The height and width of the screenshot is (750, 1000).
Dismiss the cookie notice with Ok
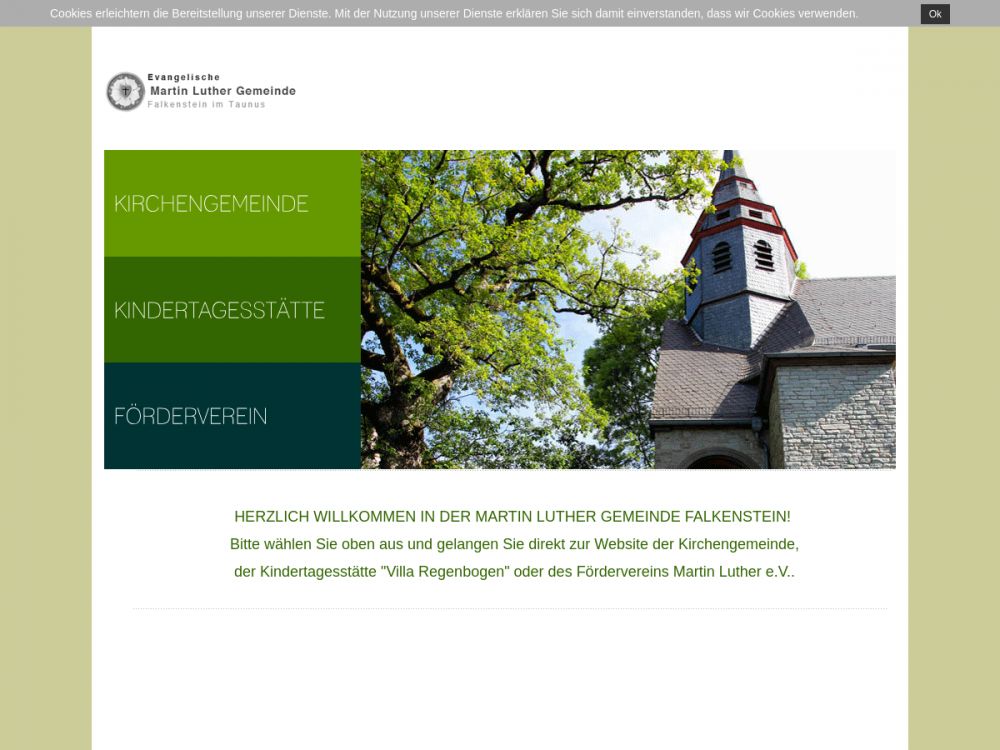pos(934,14)
